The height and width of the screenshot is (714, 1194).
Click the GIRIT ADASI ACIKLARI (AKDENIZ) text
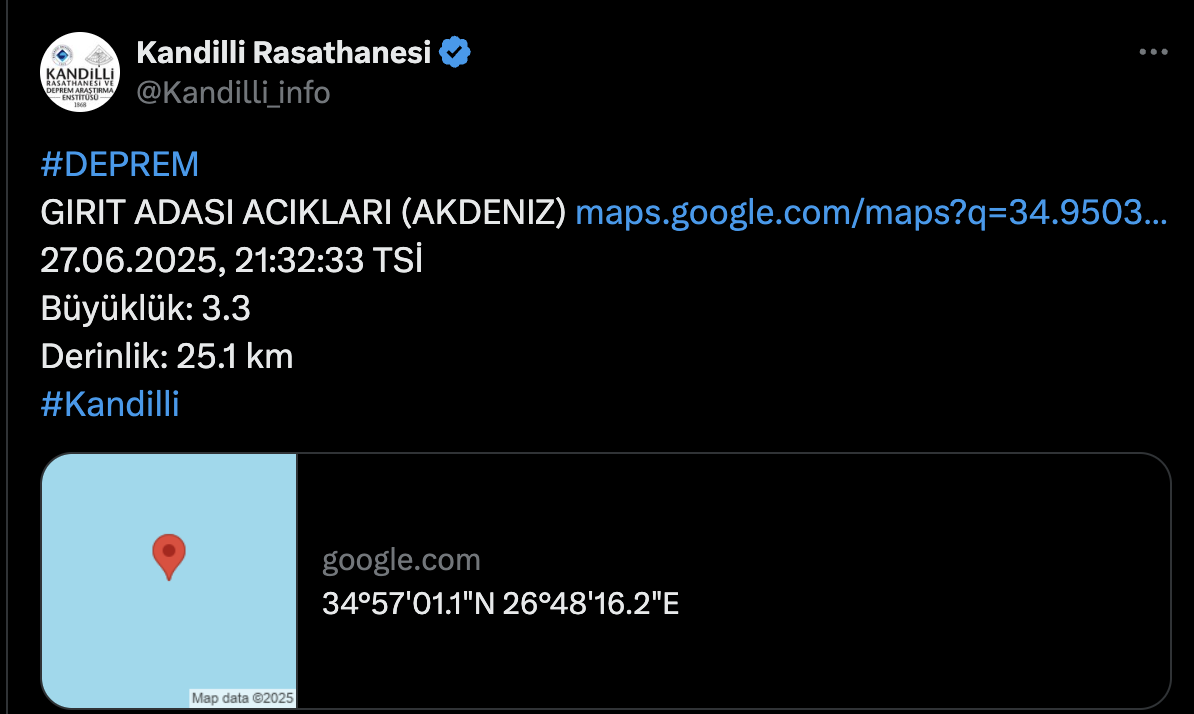pos(303,212)
